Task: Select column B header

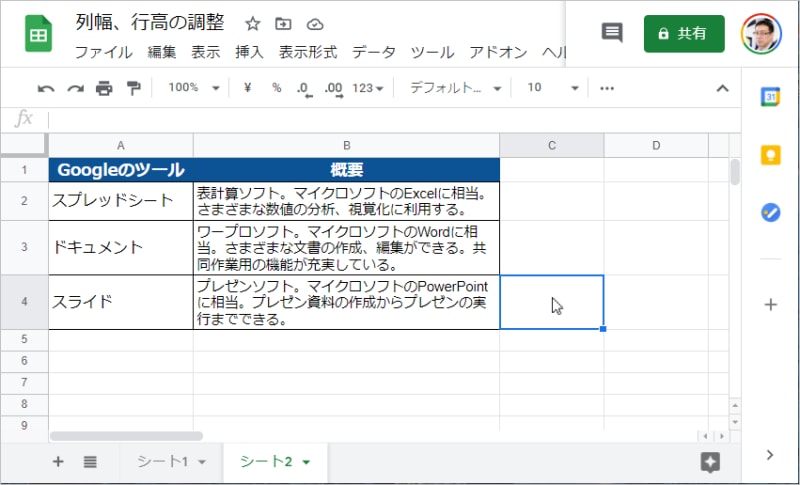Action: tap(346, 146)
